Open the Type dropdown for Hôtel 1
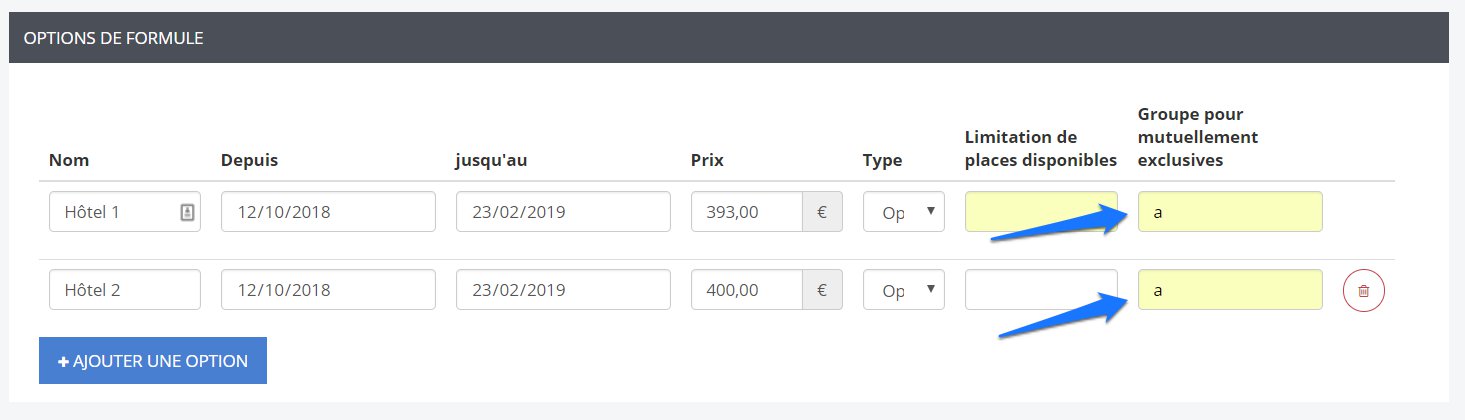Screen dimensions: 1465x420 904,212
